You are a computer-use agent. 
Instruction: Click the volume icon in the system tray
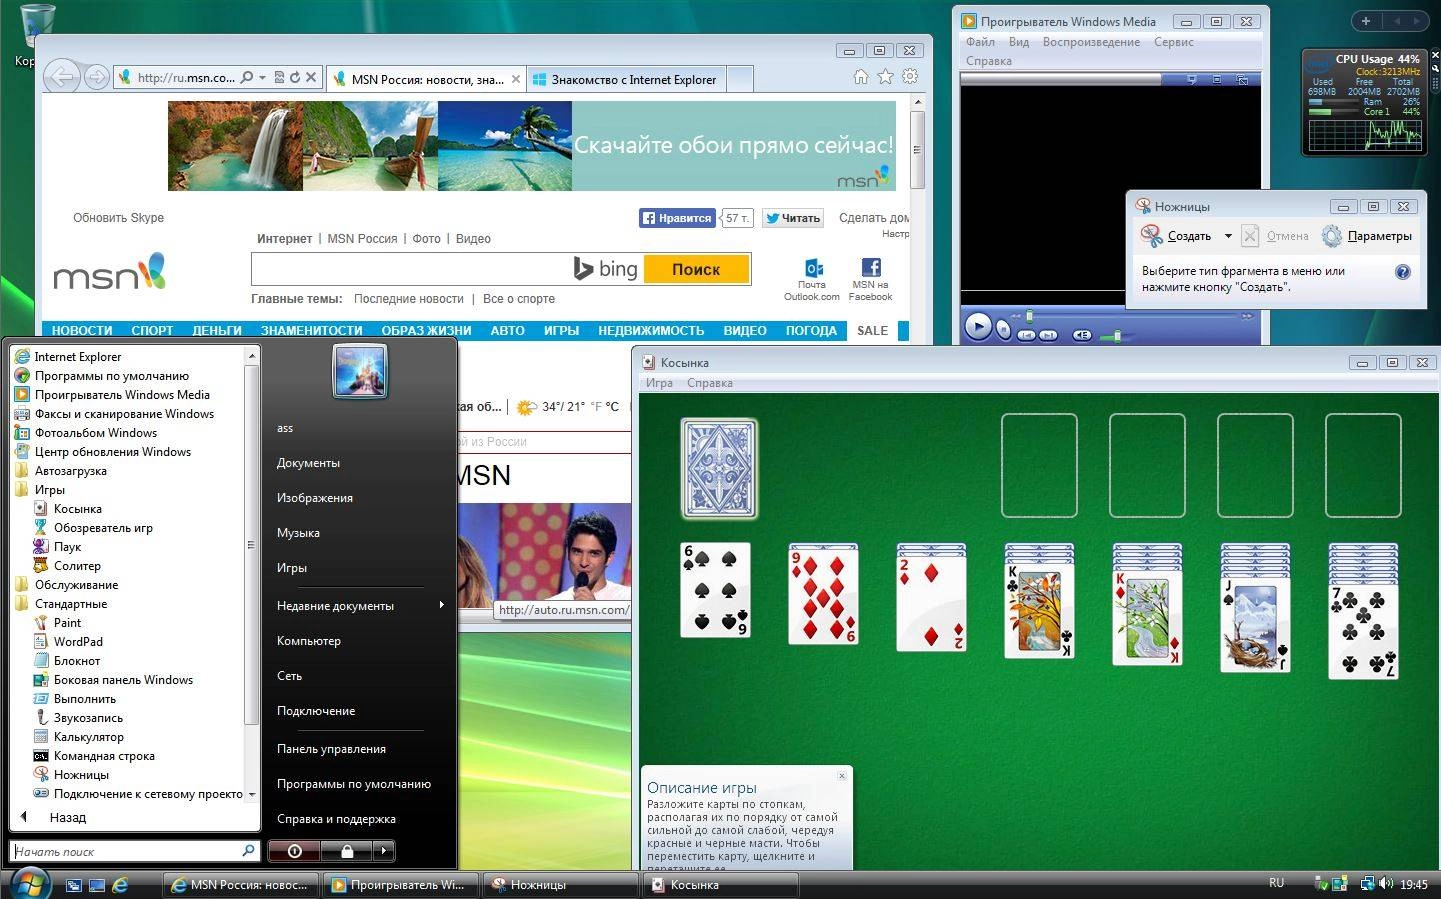1386,884
